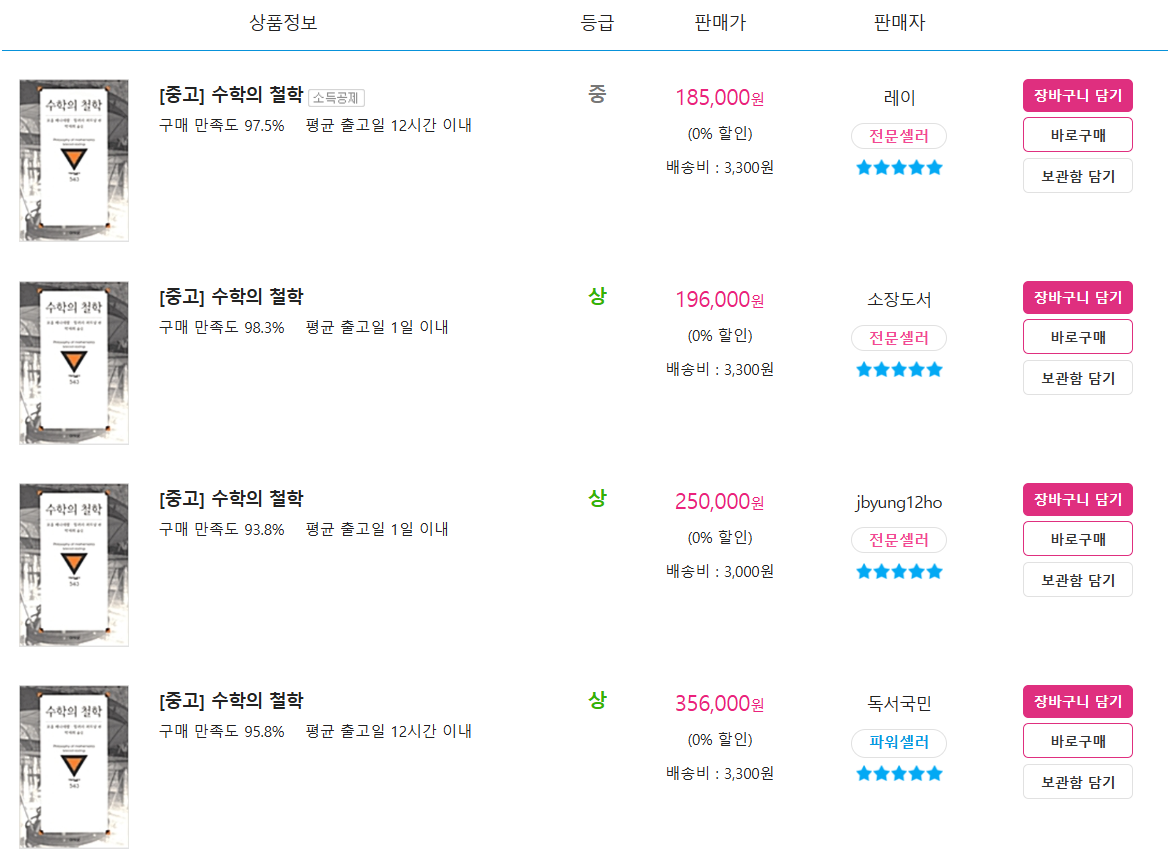The width and height of the screenshot is (1174, 856).
Task: Buy the 356,000원 book with 바로구매
Action: (x=1077, y=741)
